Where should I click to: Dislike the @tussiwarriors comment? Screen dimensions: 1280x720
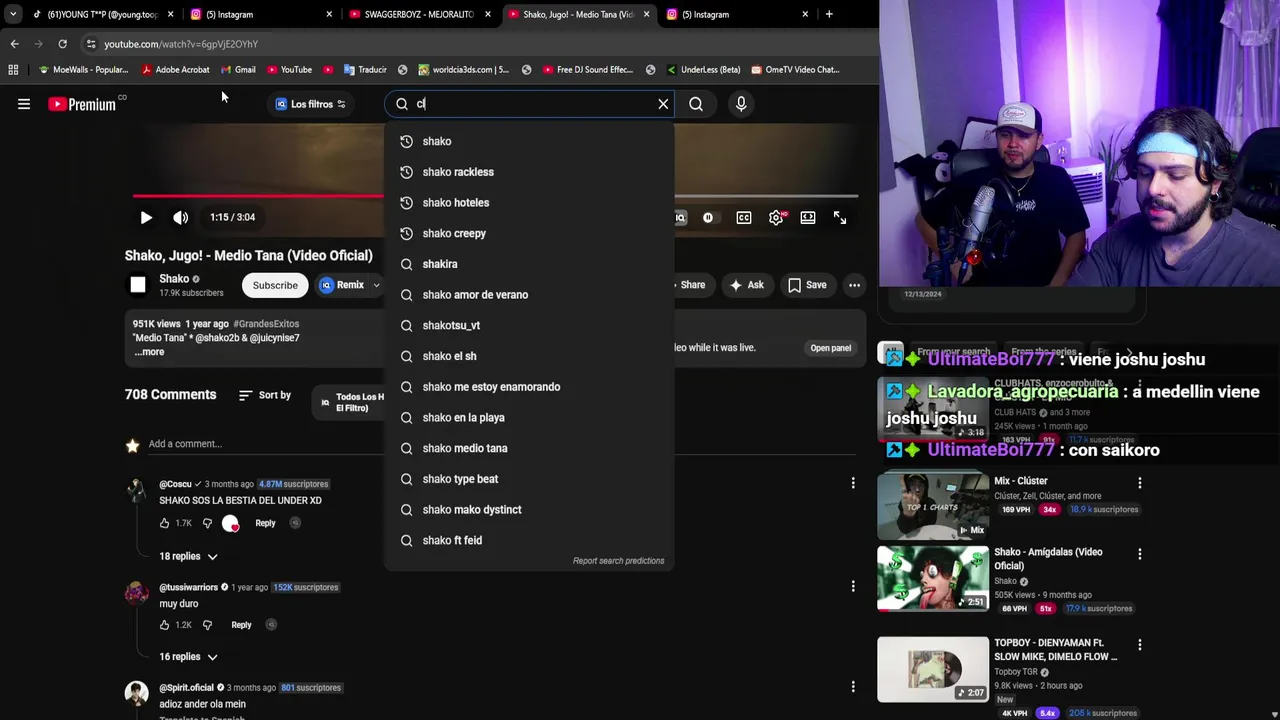pos(207,625)
